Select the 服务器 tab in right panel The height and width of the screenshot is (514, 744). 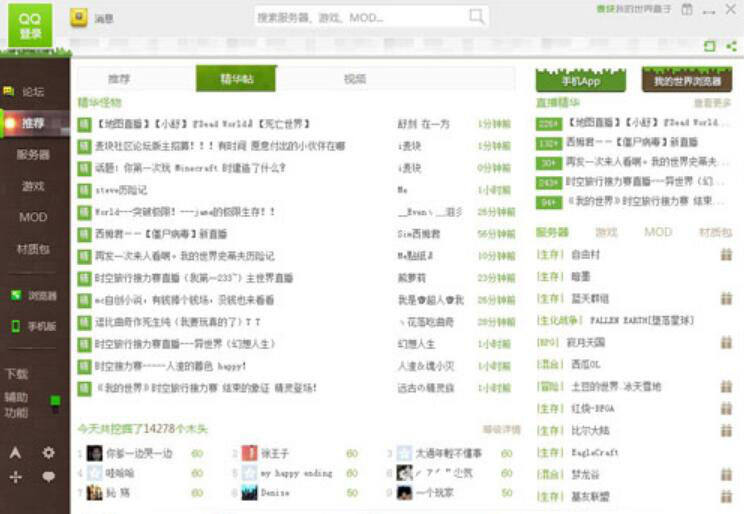[552, 232]
